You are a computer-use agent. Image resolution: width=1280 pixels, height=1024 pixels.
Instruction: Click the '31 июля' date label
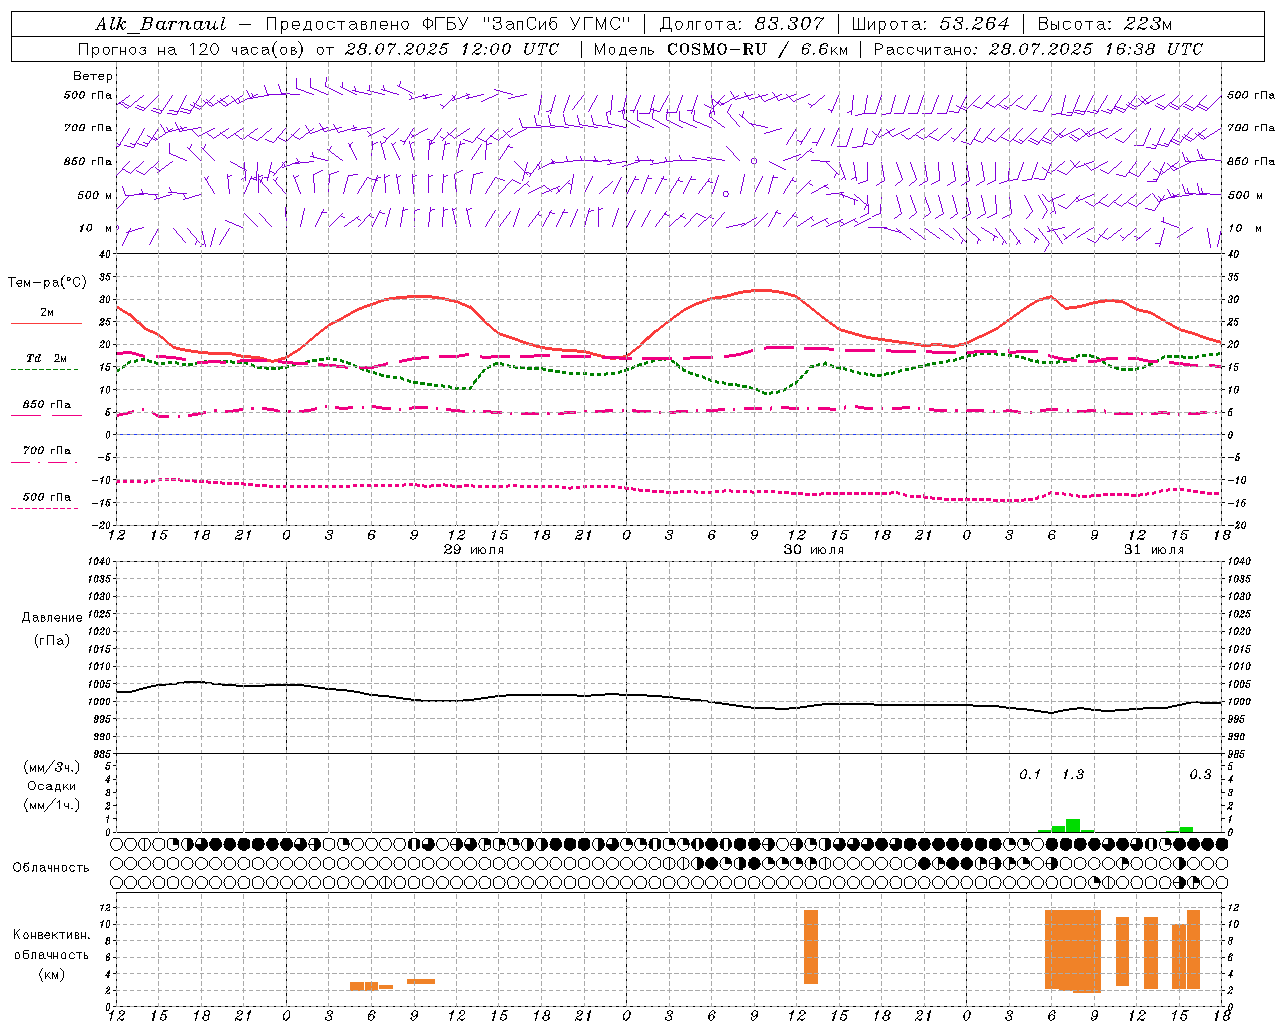[x=1154, y=550]
